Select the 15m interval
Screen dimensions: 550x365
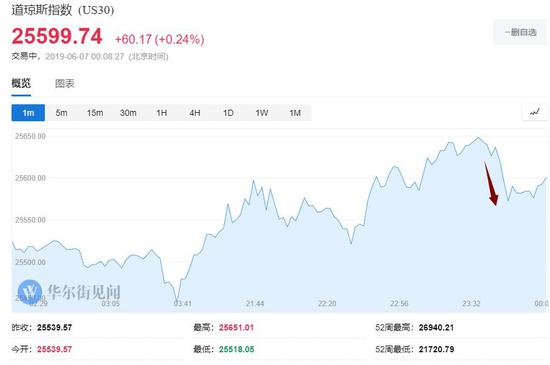95,113
